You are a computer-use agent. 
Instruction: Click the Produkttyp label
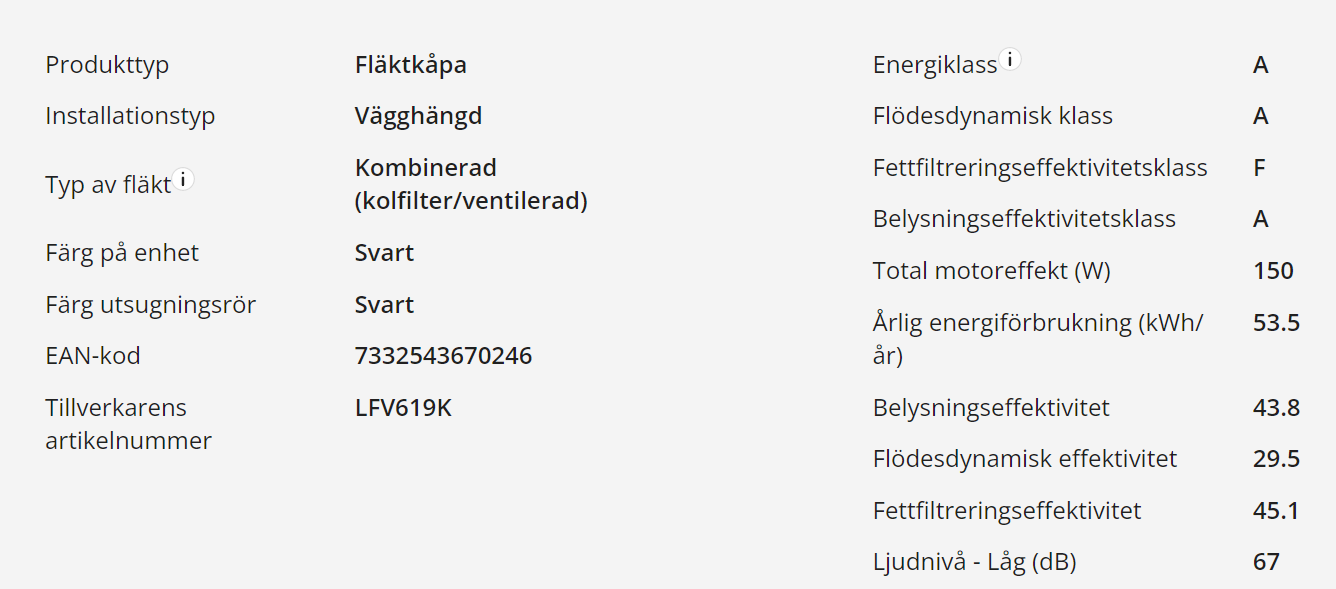point(107,65)
